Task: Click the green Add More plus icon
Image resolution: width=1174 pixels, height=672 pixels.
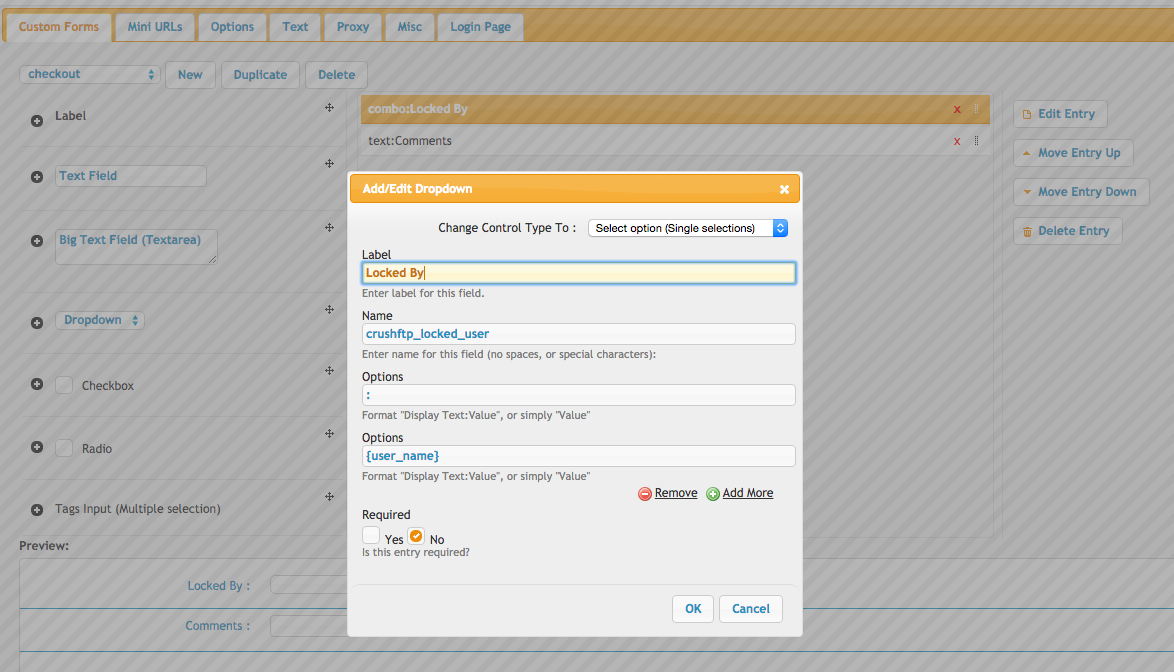Action: (713, 494)
